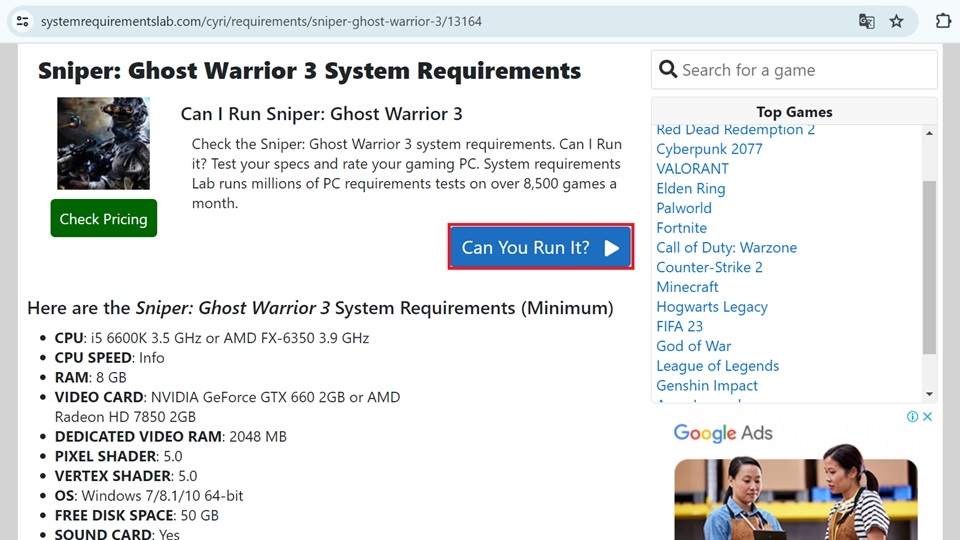The image size is (960, 540).
Task: Click the address bar URL
Action: click(261, 21)
